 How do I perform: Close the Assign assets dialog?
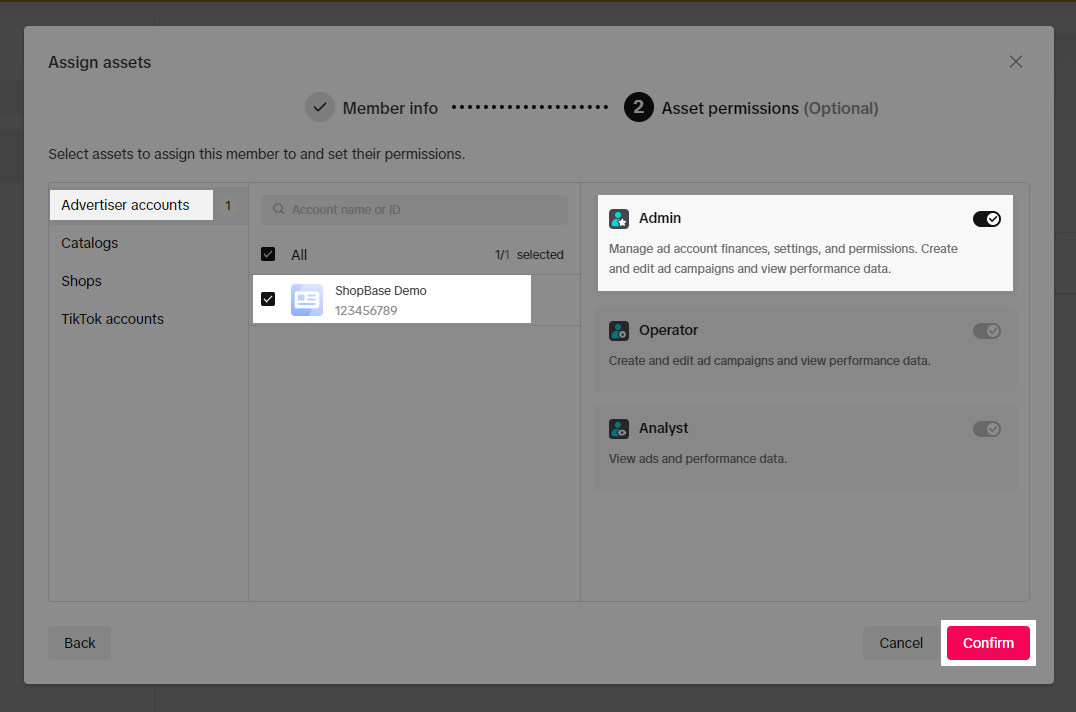point(1016,62)
